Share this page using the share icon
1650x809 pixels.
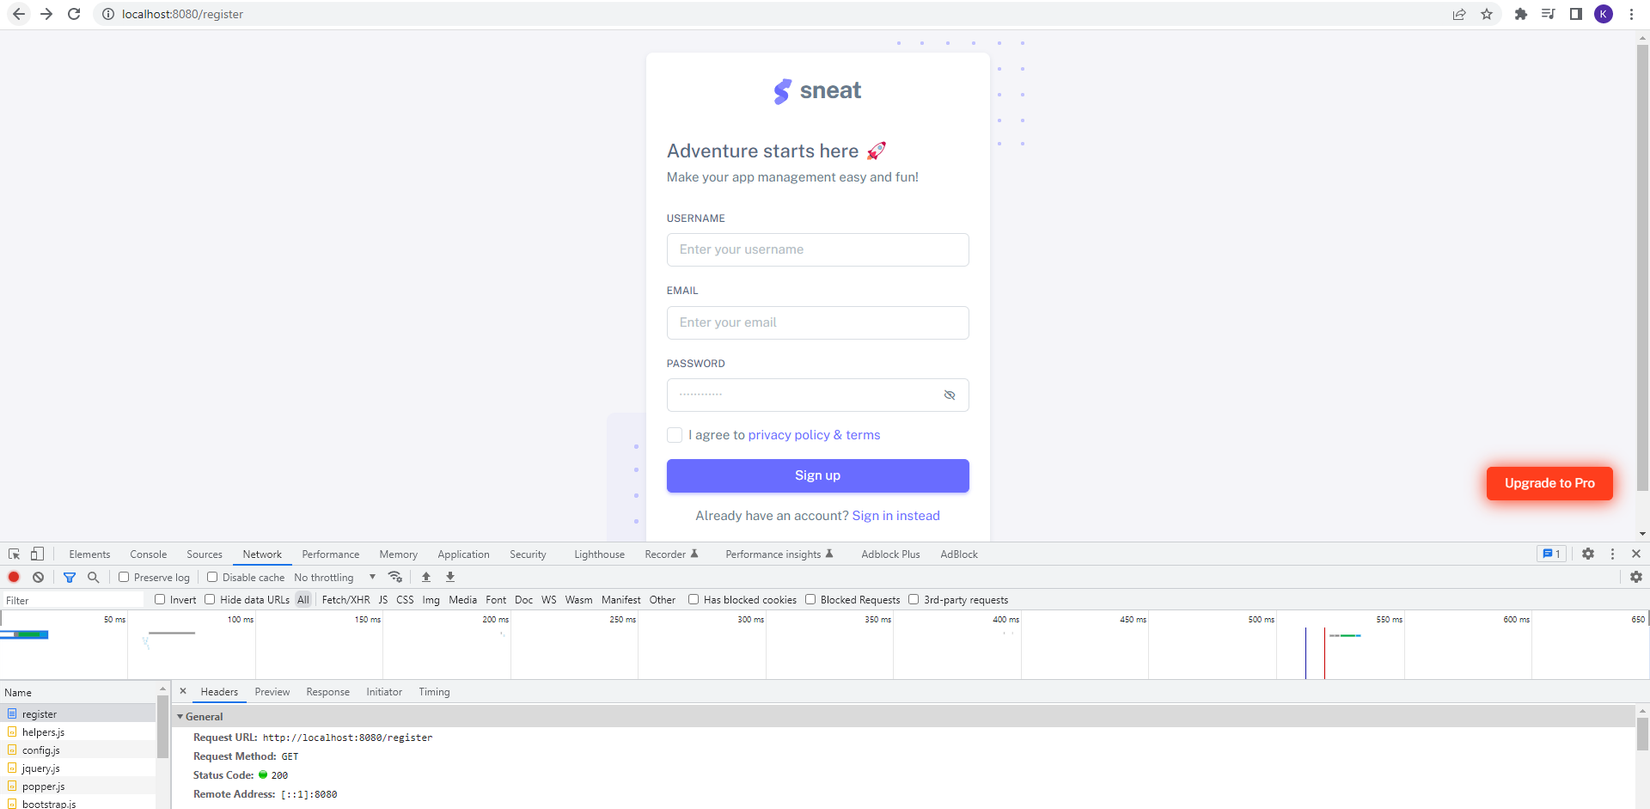(x=1459, y=14)
